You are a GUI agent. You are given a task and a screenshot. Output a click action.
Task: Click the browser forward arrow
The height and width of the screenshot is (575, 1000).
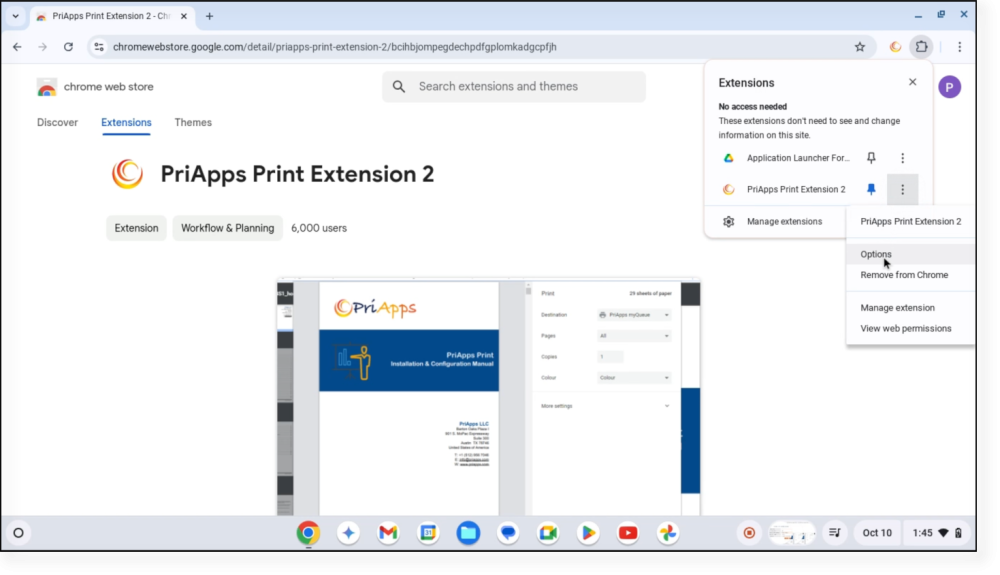click(42, 47)
